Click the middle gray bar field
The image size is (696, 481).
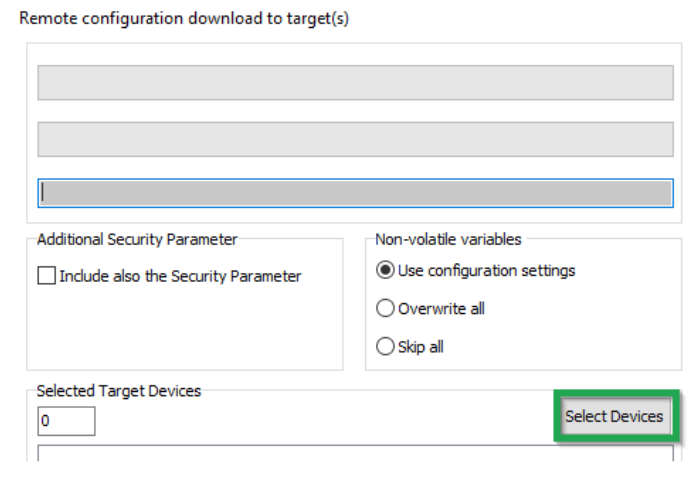pos(355,139)
